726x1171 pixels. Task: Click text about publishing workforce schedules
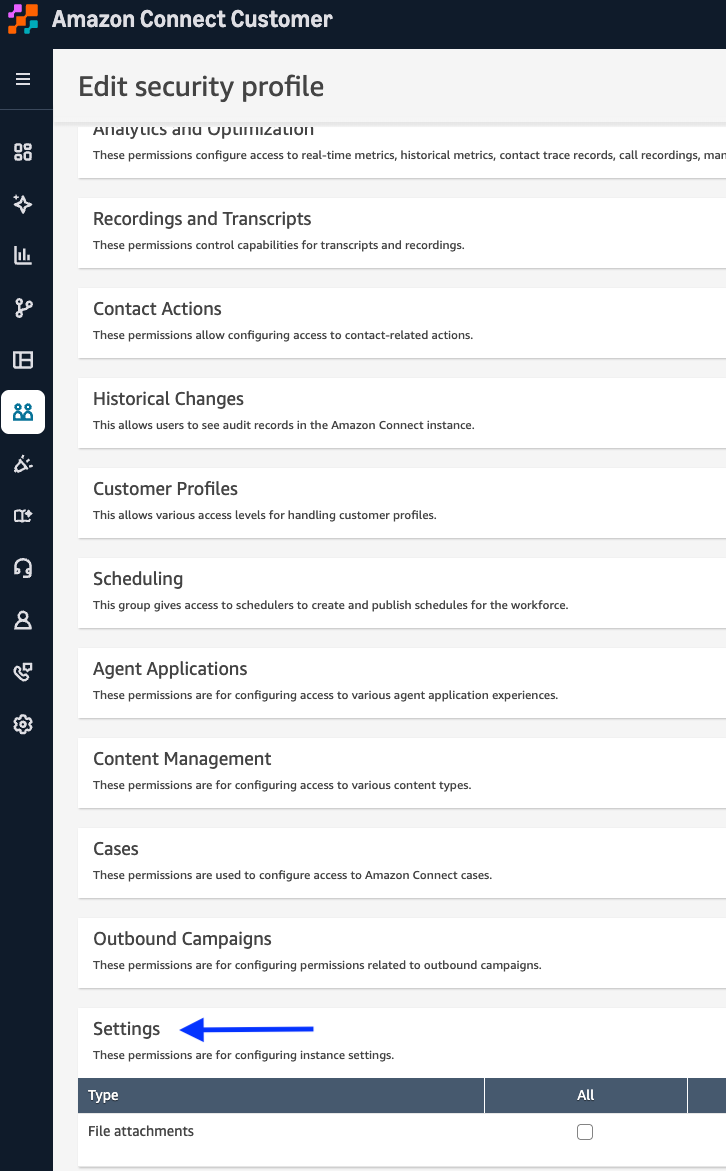point(330,605)
